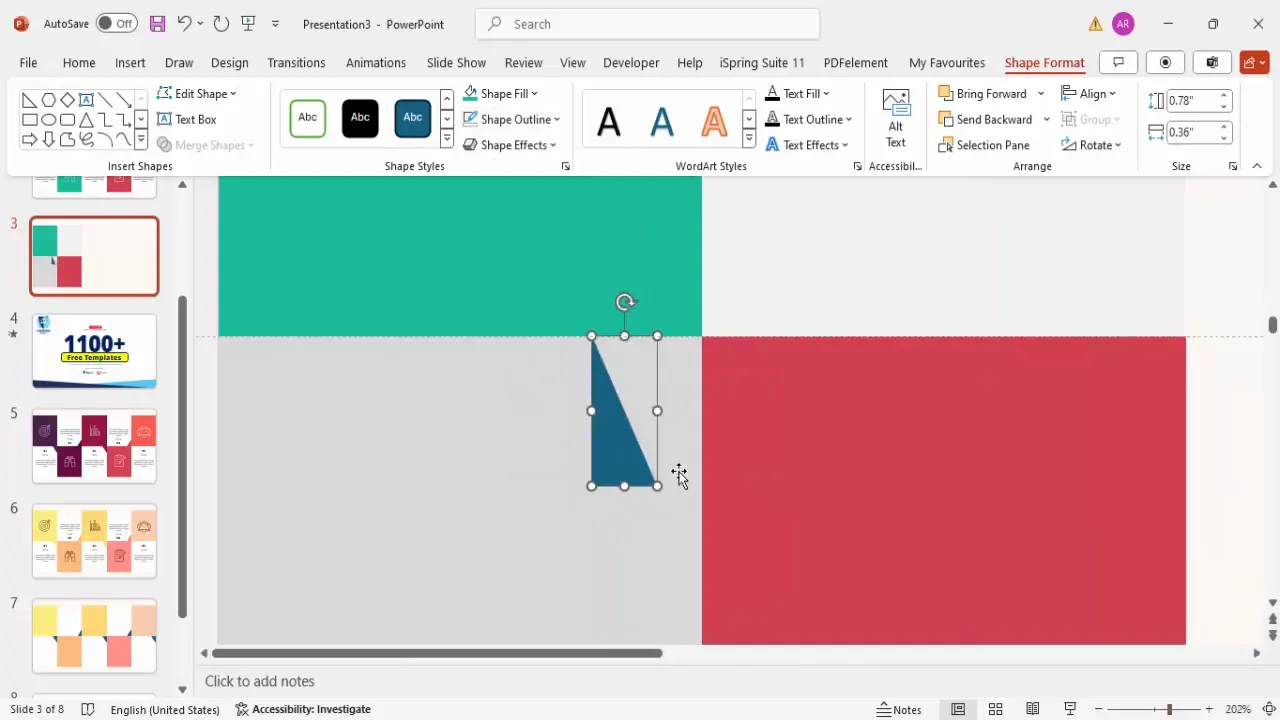Open the Comments pane icon
Image resolution: width=1280 pixels, height=720 pixels.
click(1118, 62)
